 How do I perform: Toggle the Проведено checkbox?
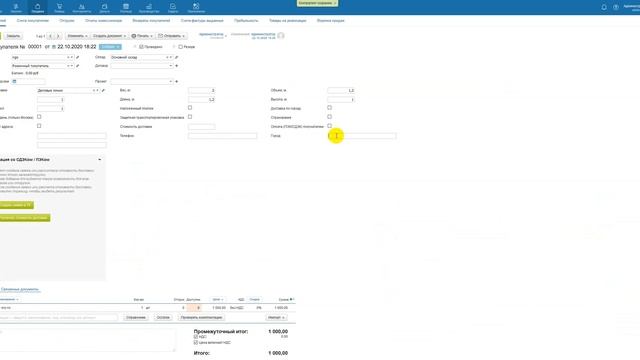click(141, 47)
